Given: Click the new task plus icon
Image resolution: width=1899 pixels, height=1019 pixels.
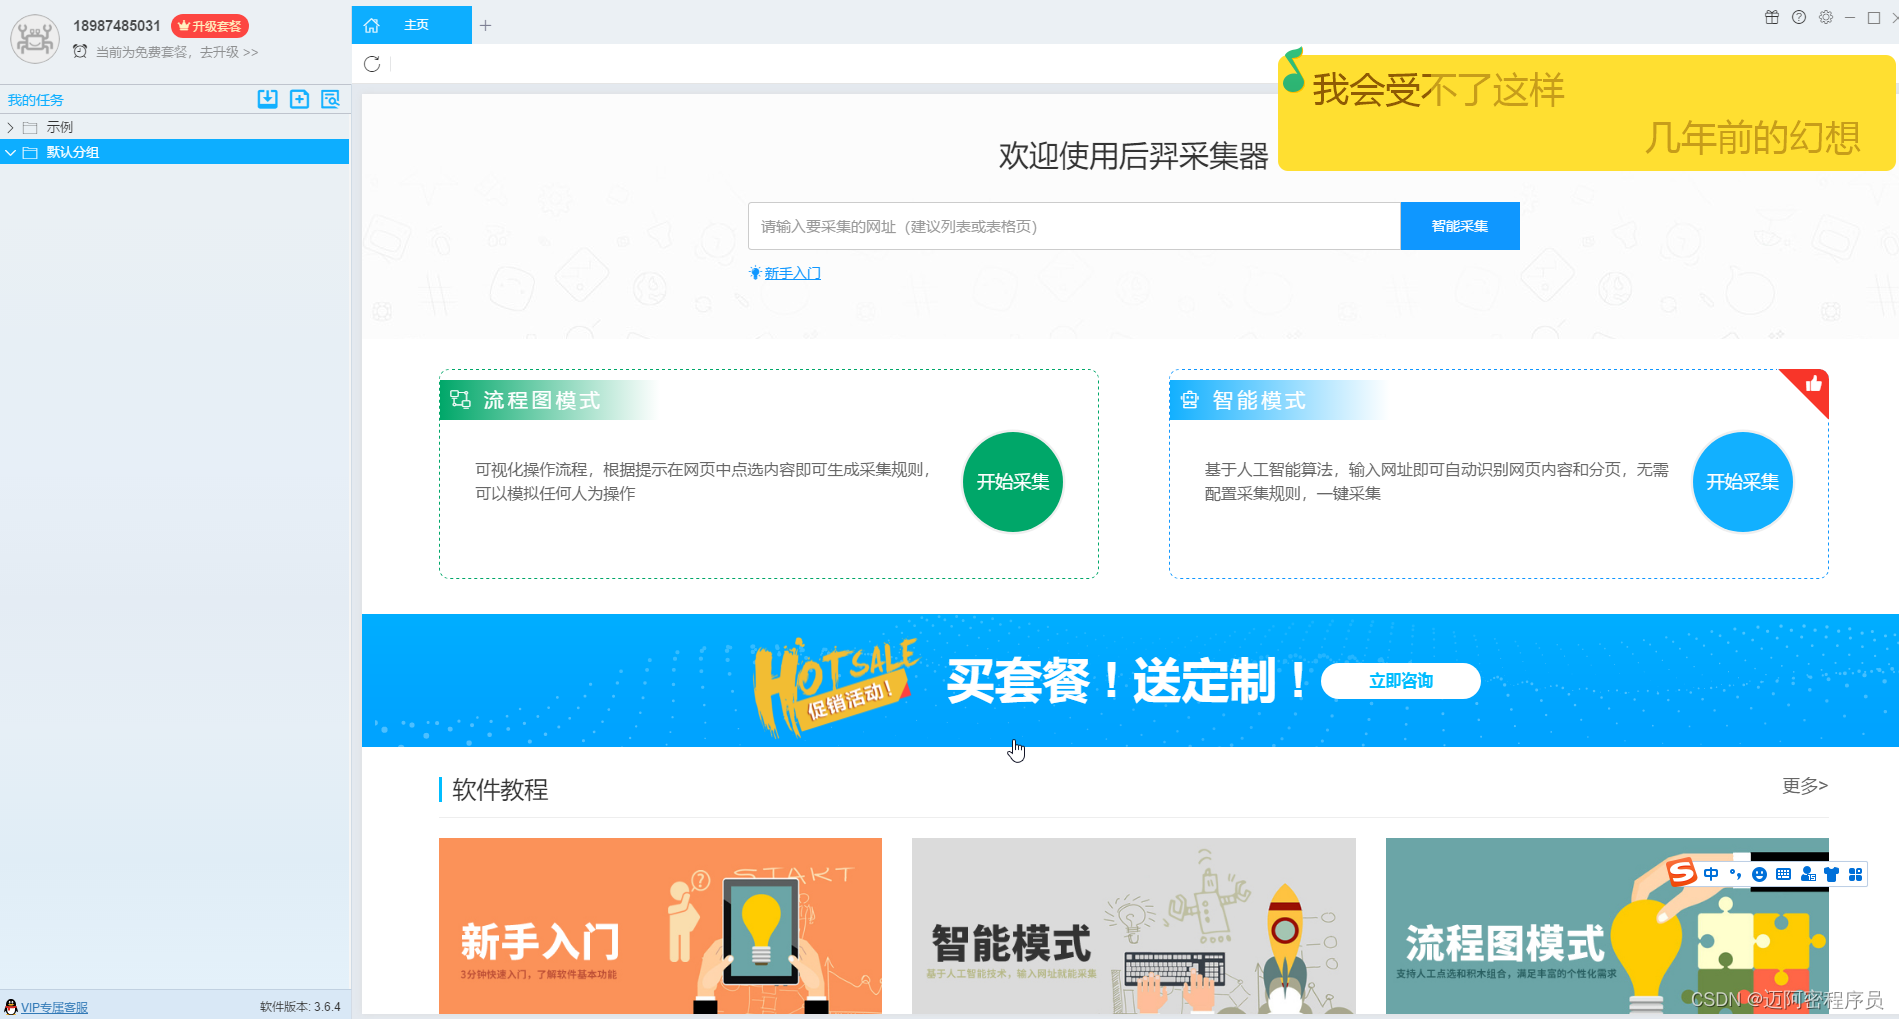Looking at the screenshot, I should pyautogui.click(x=299, y=99).
